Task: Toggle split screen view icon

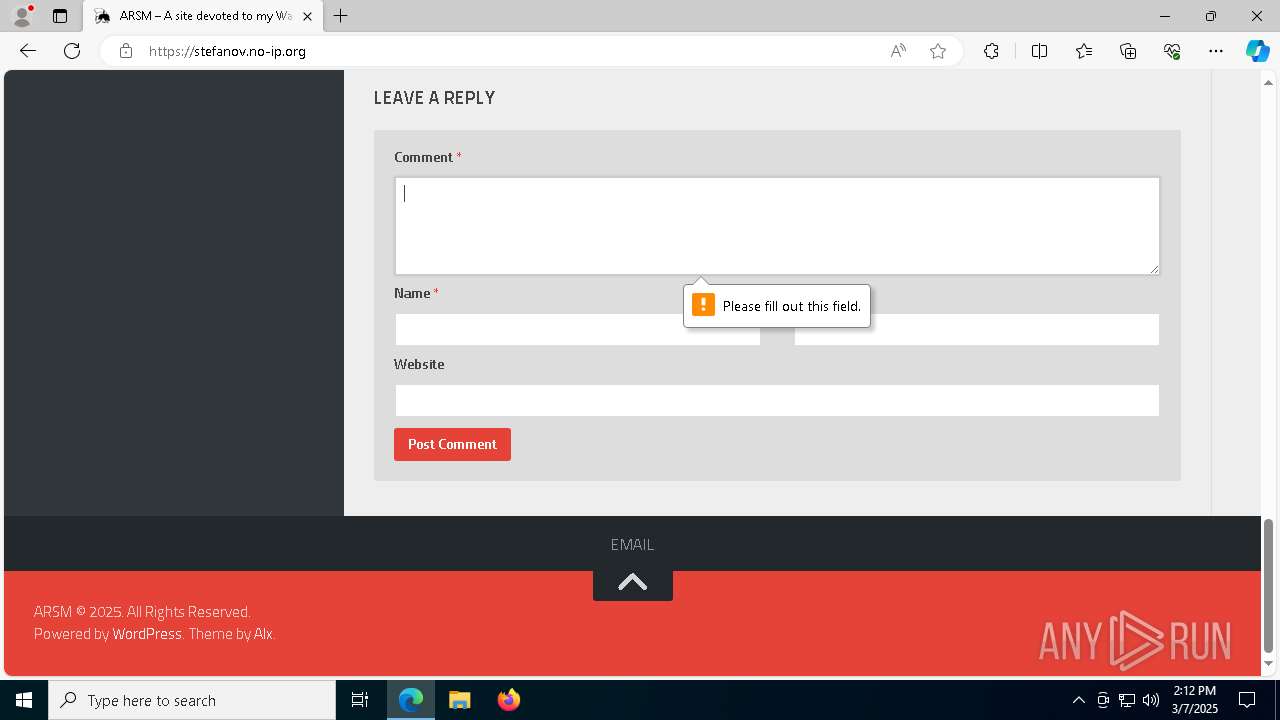Action: coord(1039,51)
